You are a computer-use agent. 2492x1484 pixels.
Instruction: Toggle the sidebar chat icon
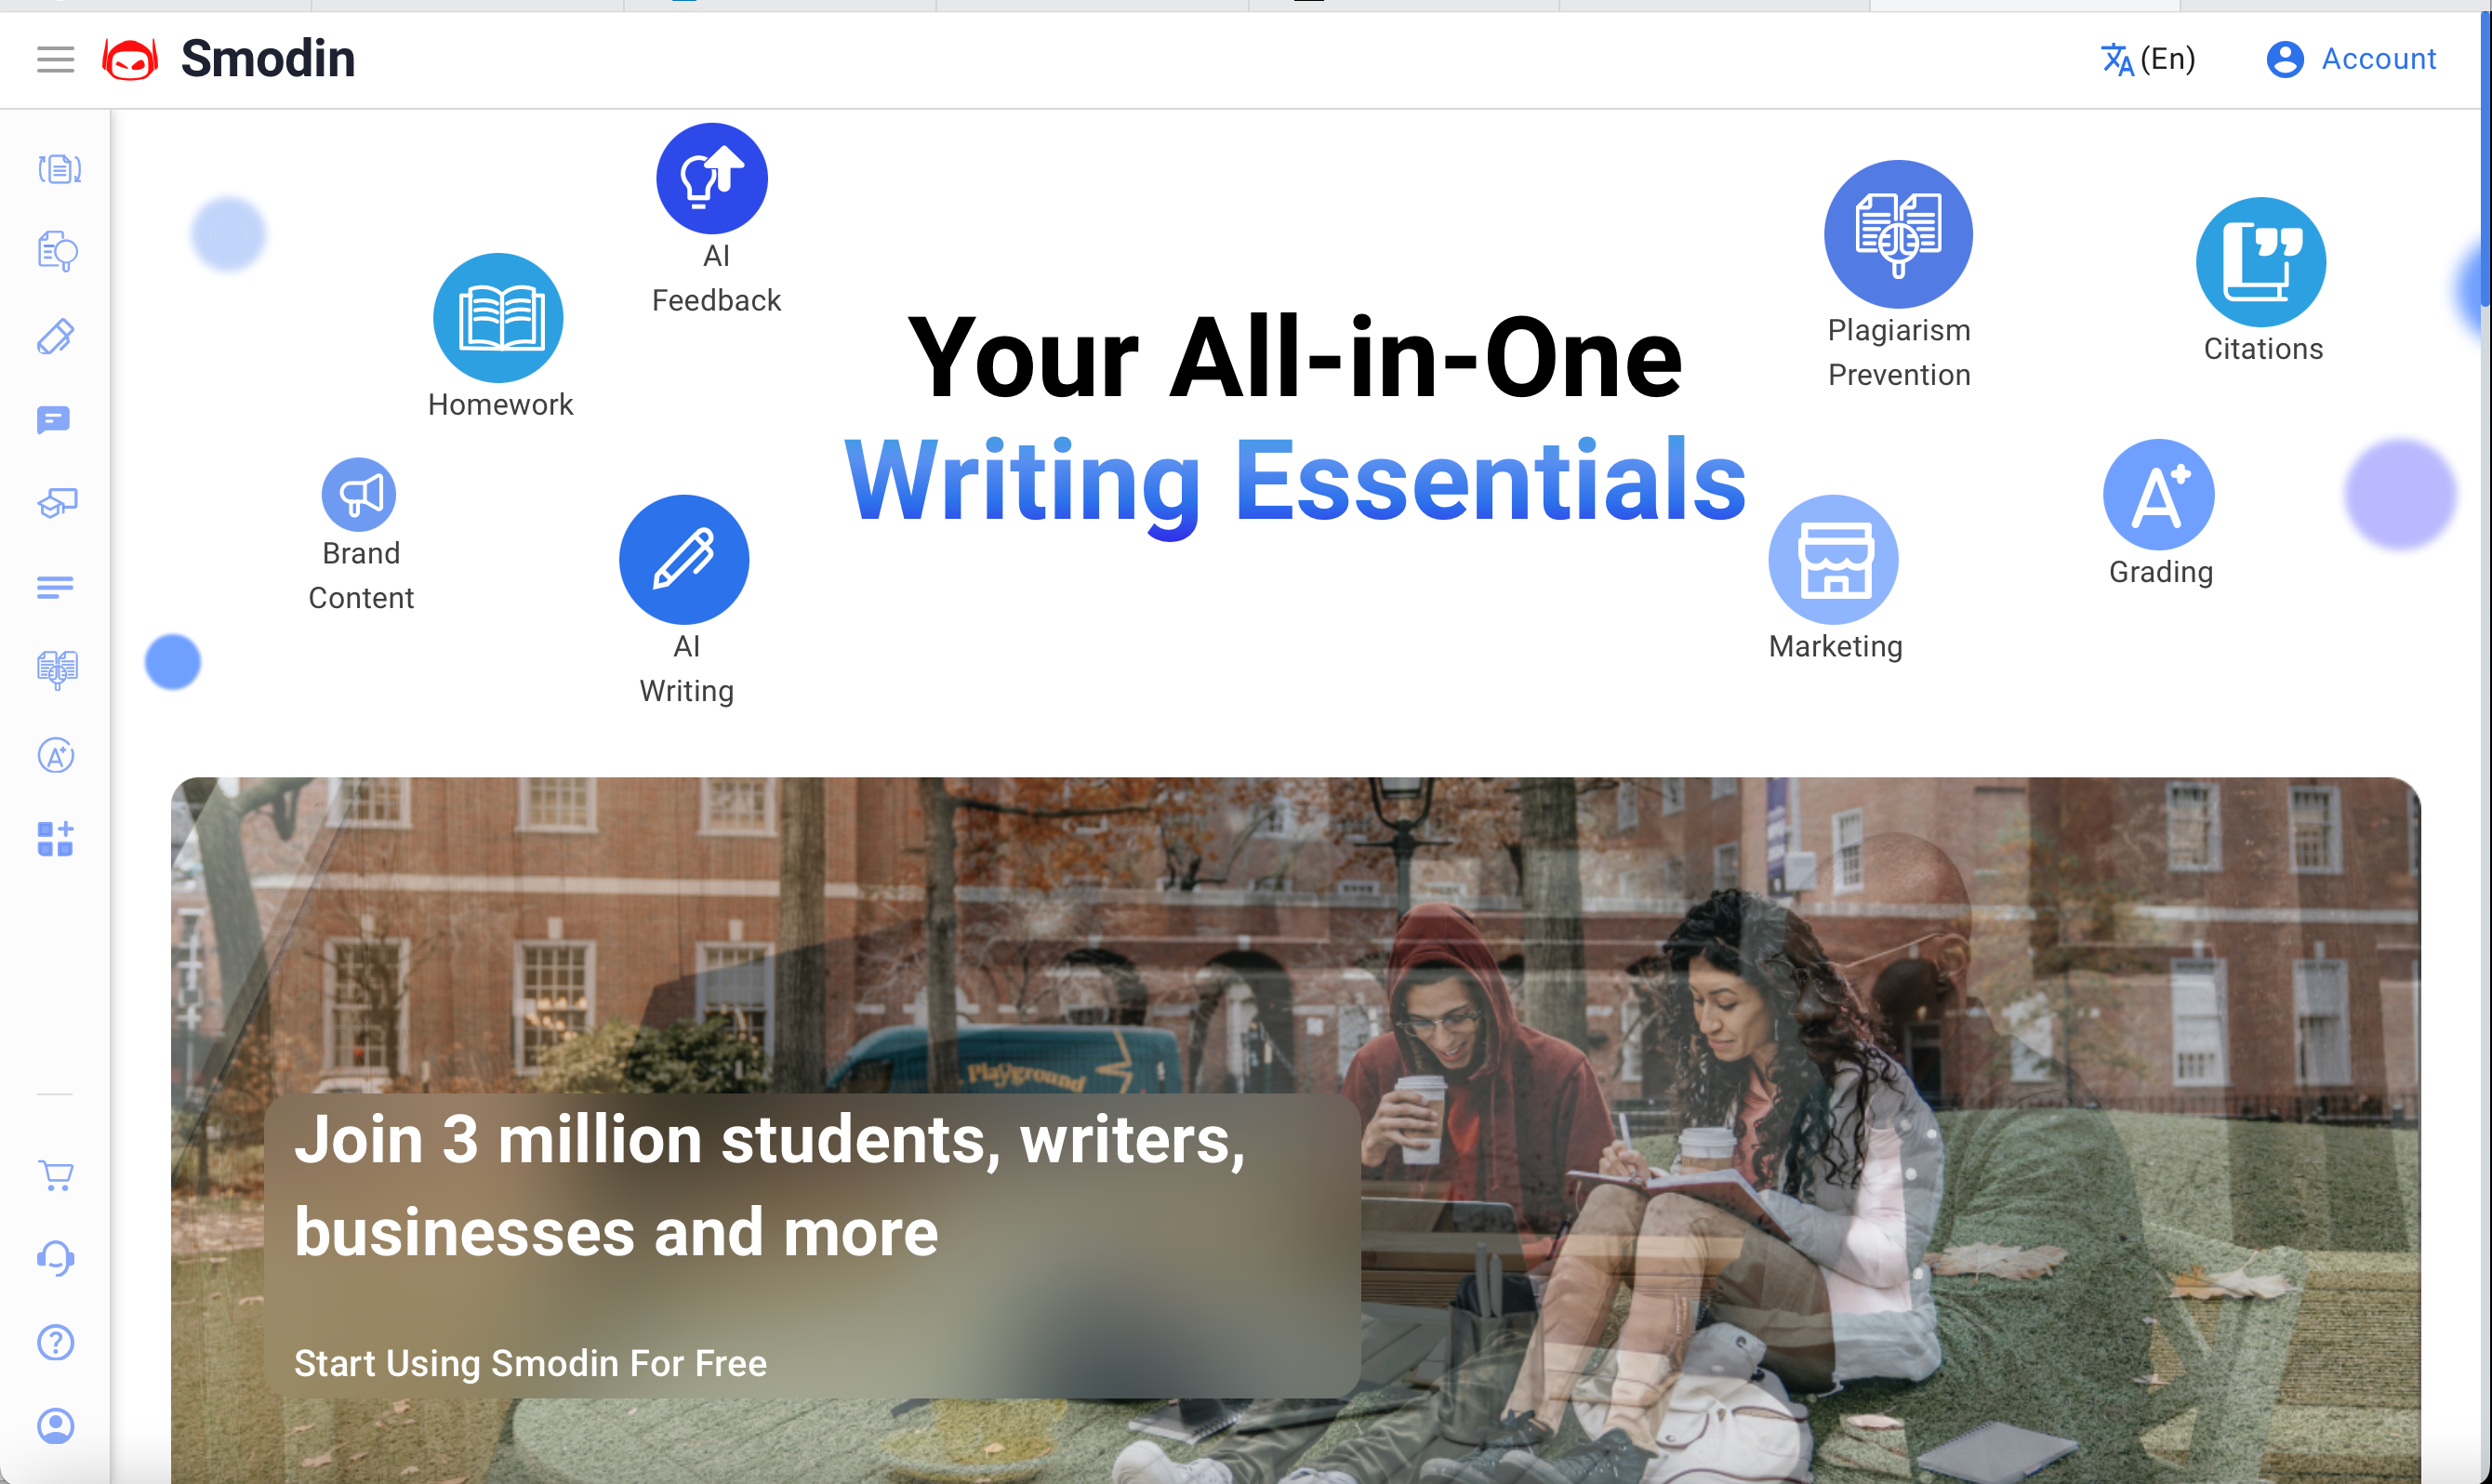pyautogui.click(x=59, y=418)
